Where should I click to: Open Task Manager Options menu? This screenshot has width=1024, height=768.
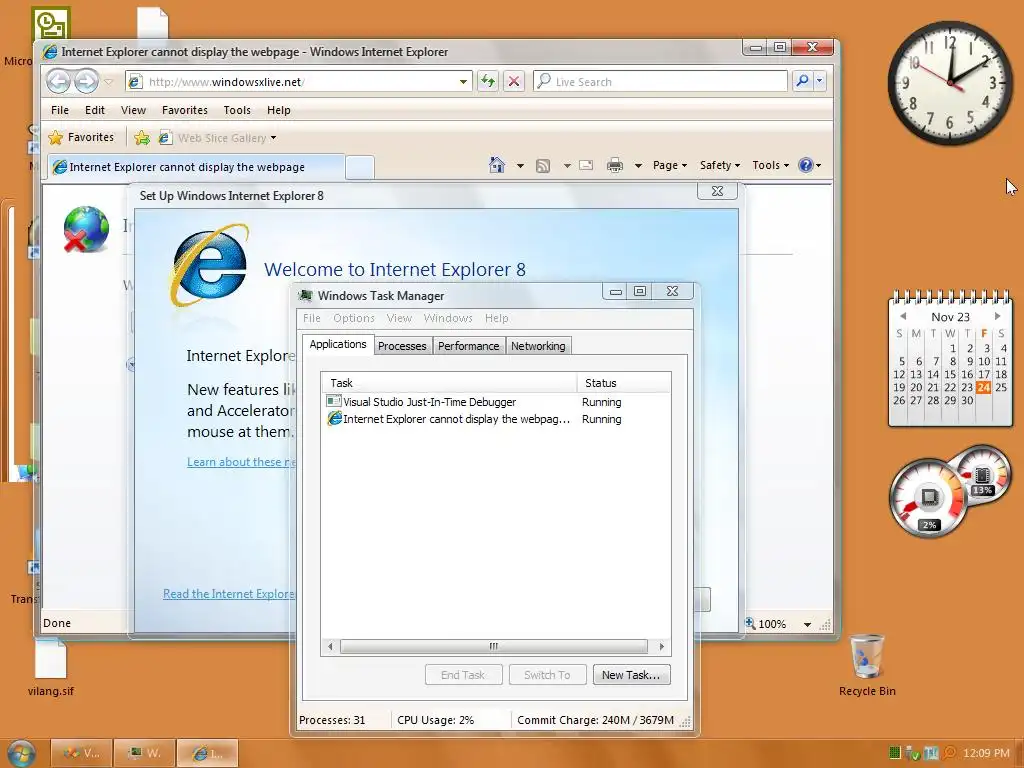(354, 318)
